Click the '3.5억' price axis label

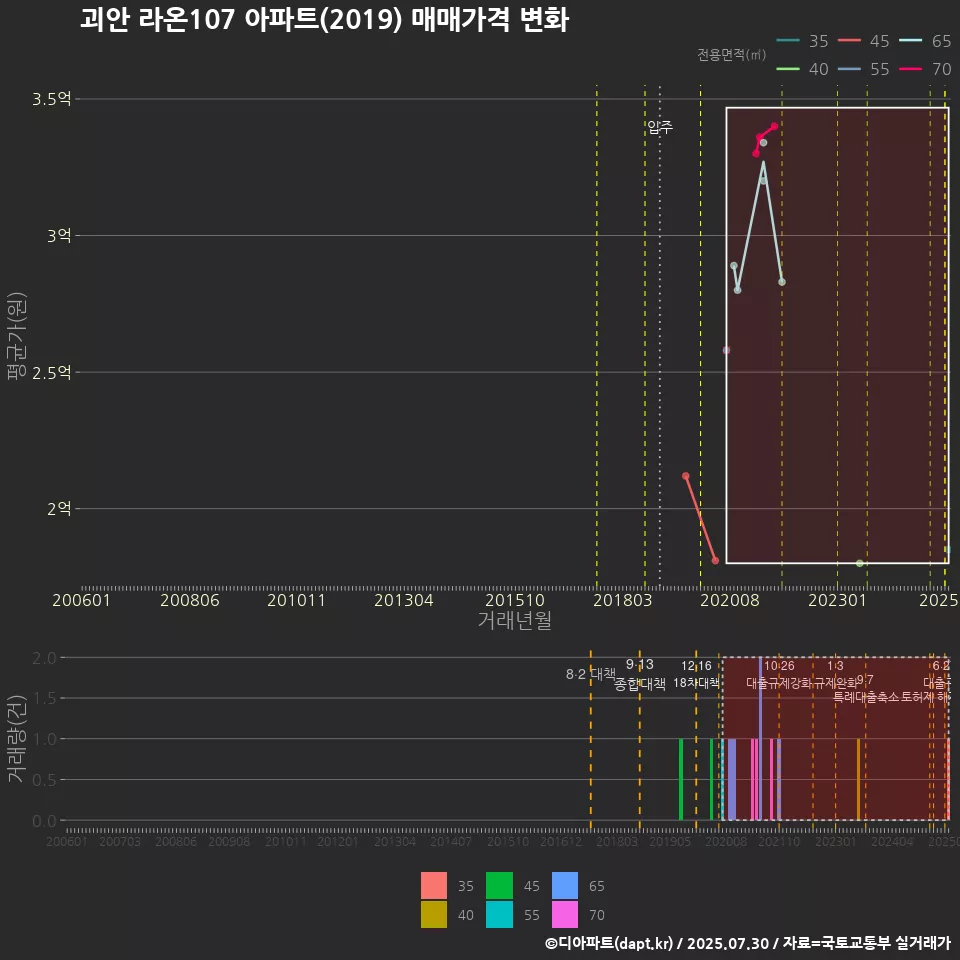(x=51, y=99)
